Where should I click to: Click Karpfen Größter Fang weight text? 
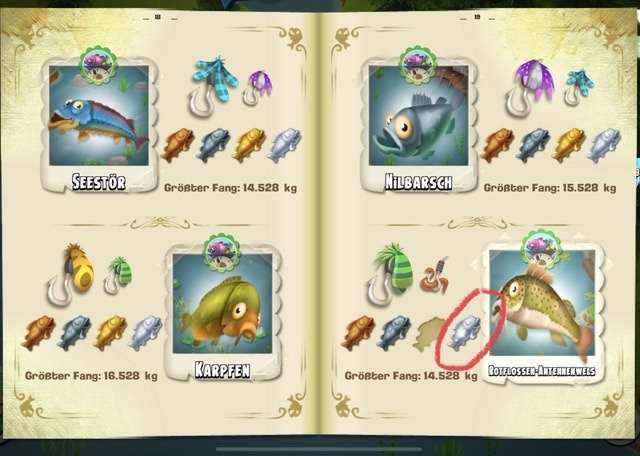(91, 376)
